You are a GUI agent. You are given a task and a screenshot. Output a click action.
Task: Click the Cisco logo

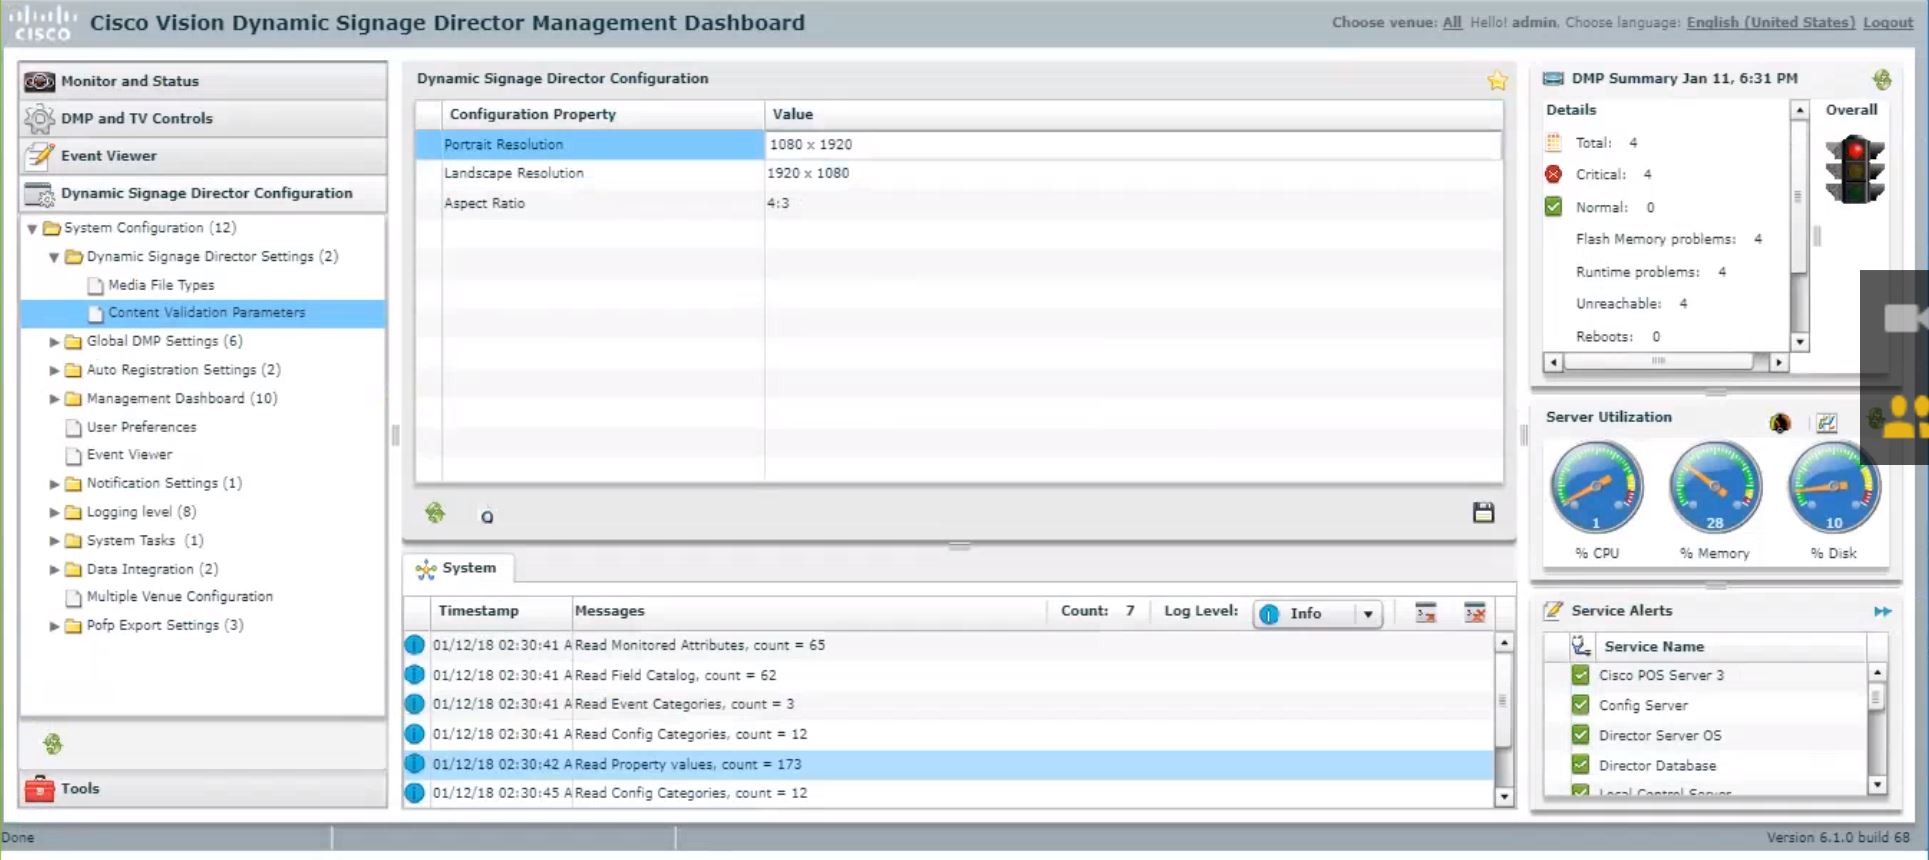tap(42, 23)
